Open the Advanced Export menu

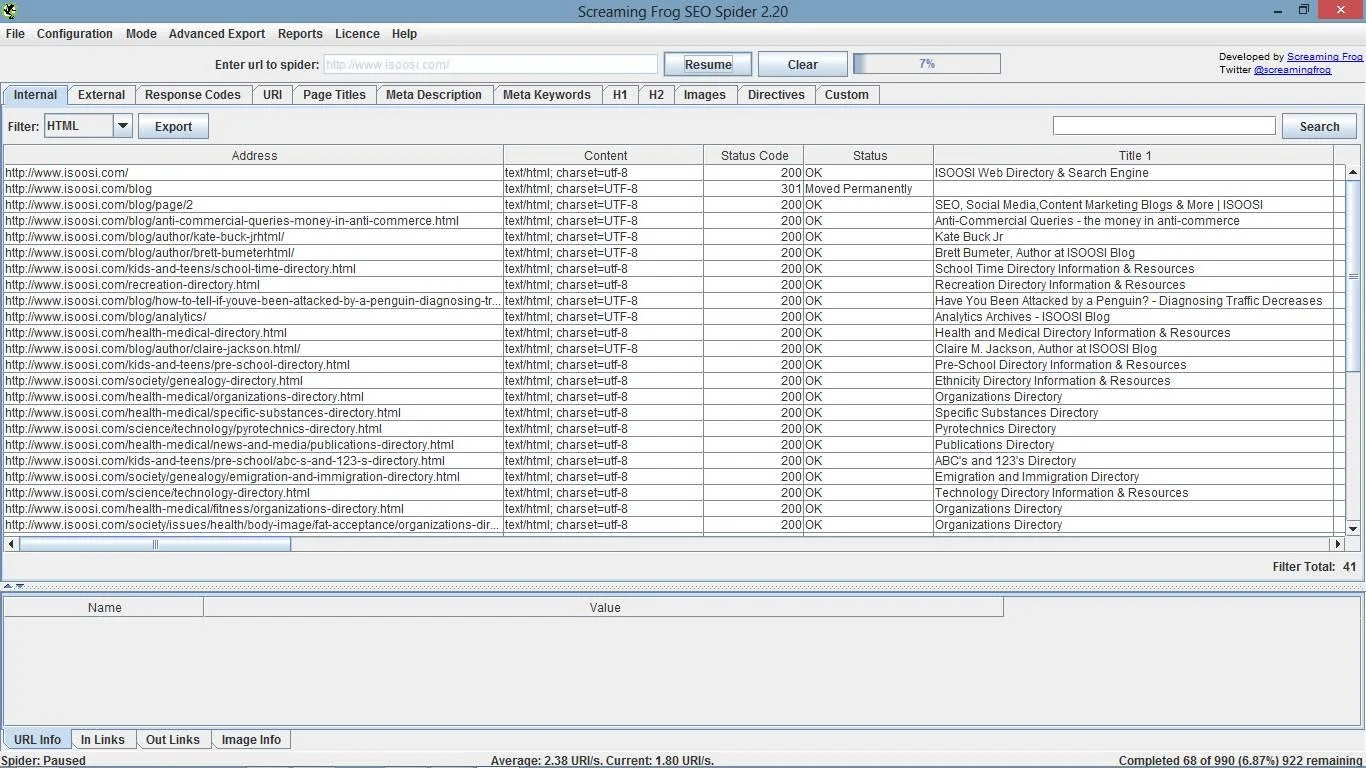tap(217, 33)
